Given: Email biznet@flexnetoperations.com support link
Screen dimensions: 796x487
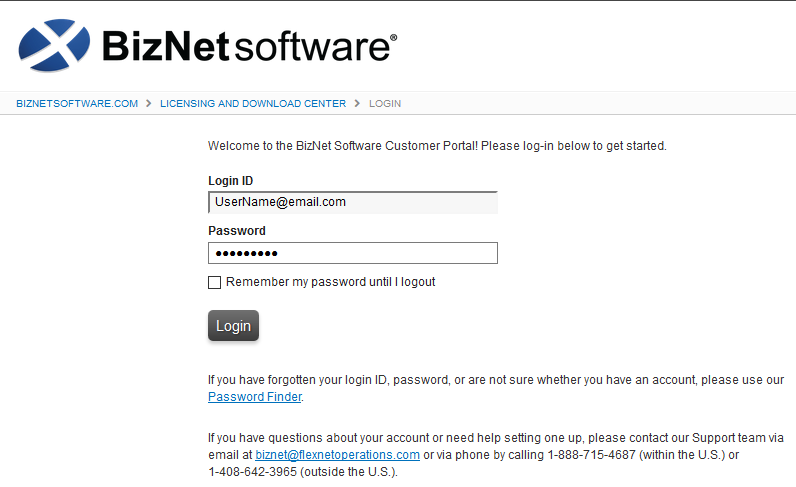Looking at the screenshot, I should click(337, 455).
